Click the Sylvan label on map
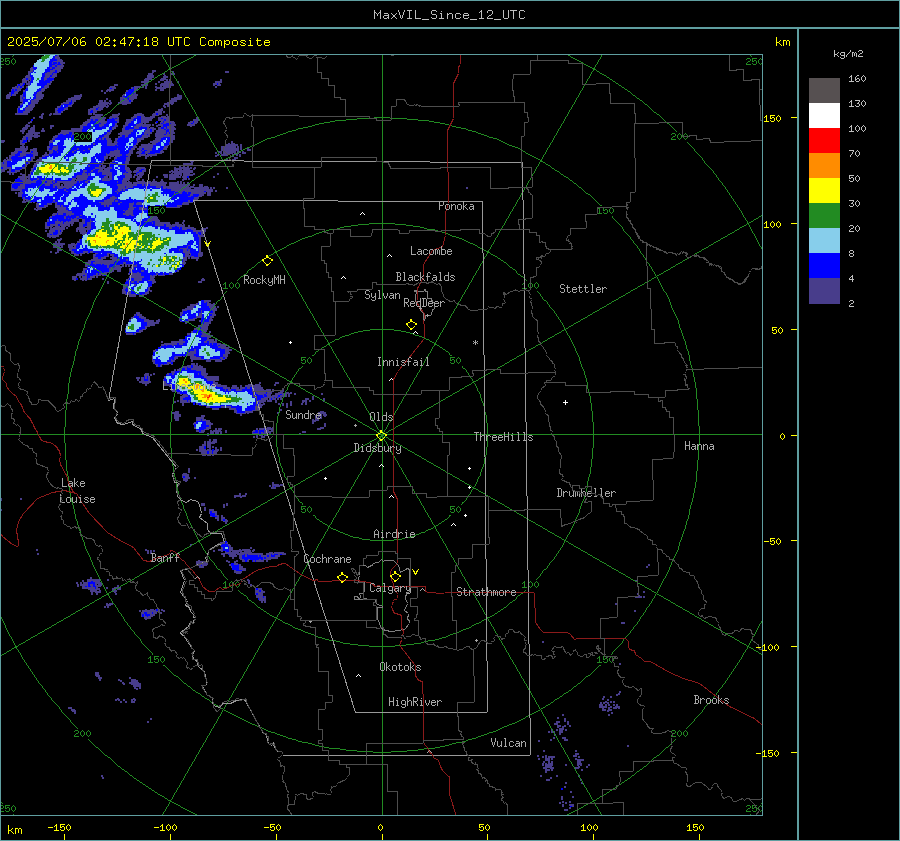This screenshot has height=841, width=900. [x=382, y=295]
